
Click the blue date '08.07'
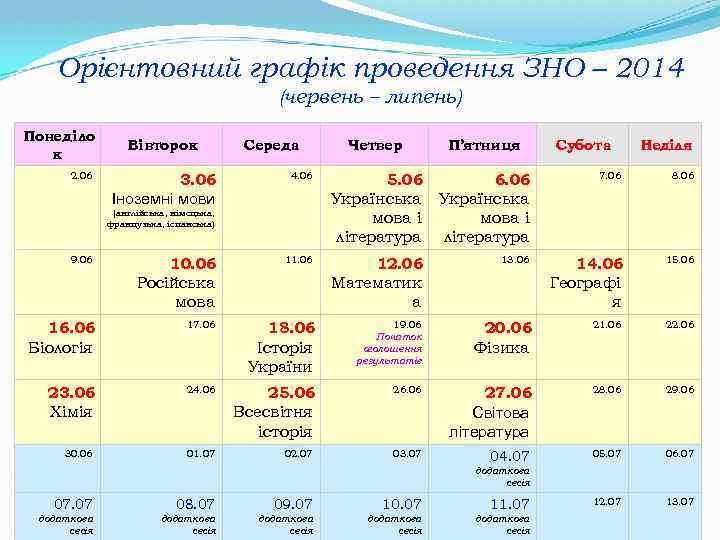coord(195,504)
